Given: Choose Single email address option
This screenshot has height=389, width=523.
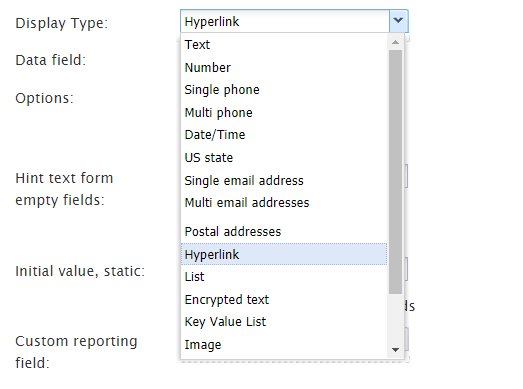Looking at the screenshot, I should (x=284, y=180).
